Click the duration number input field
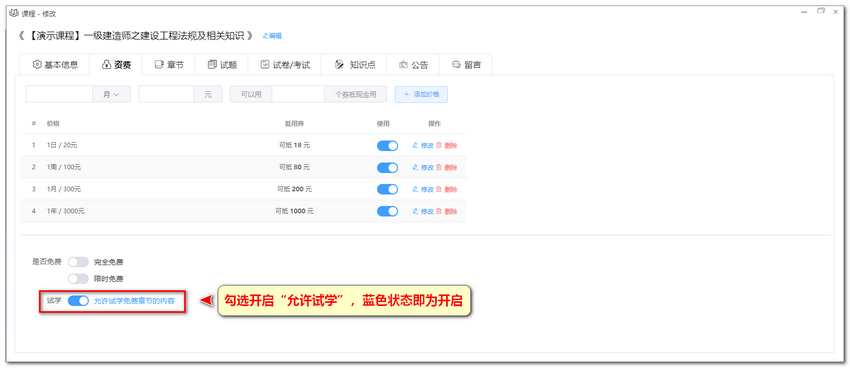 point(59,94)
